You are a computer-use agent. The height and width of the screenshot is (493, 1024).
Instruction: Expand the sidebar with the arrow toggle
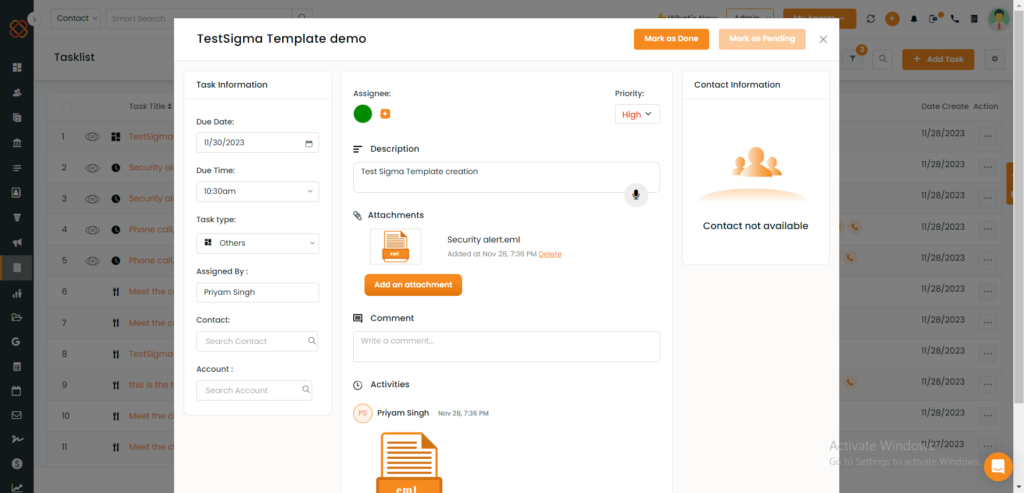[35, 20]
